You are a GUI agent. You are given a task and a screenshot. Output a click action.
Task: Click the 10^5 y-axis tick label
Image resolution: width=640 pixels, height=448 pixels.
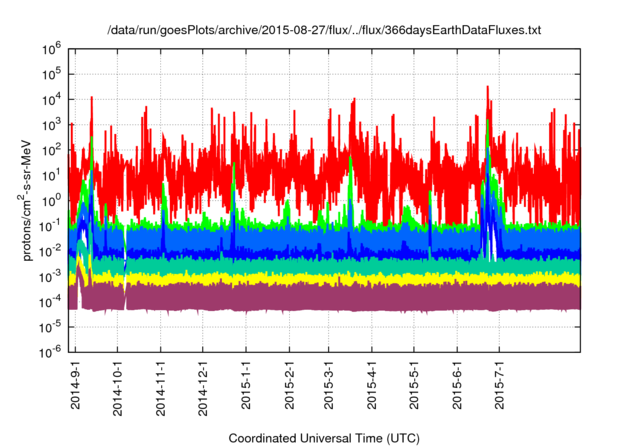pos(51,75)
